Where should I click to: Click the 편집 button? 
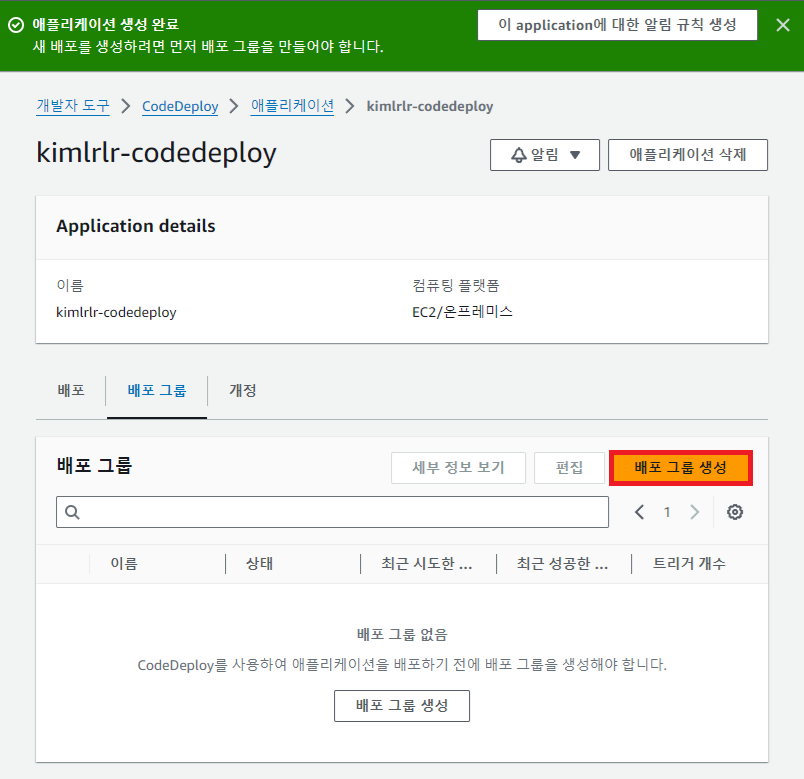569,467
